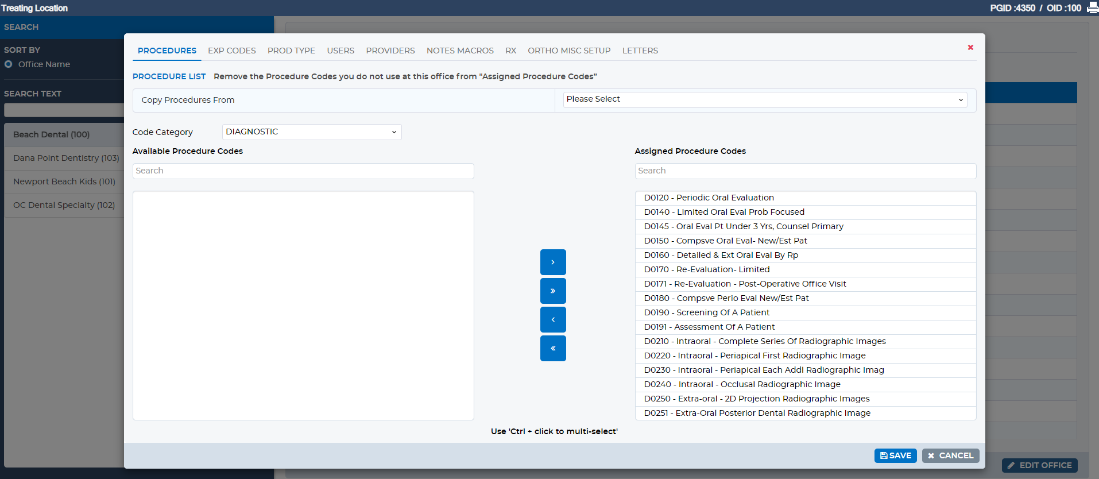The image size is (1099, 479).
Task: Select D0210 - Intraoral Complete Series
Action: (x=805, y=342)
